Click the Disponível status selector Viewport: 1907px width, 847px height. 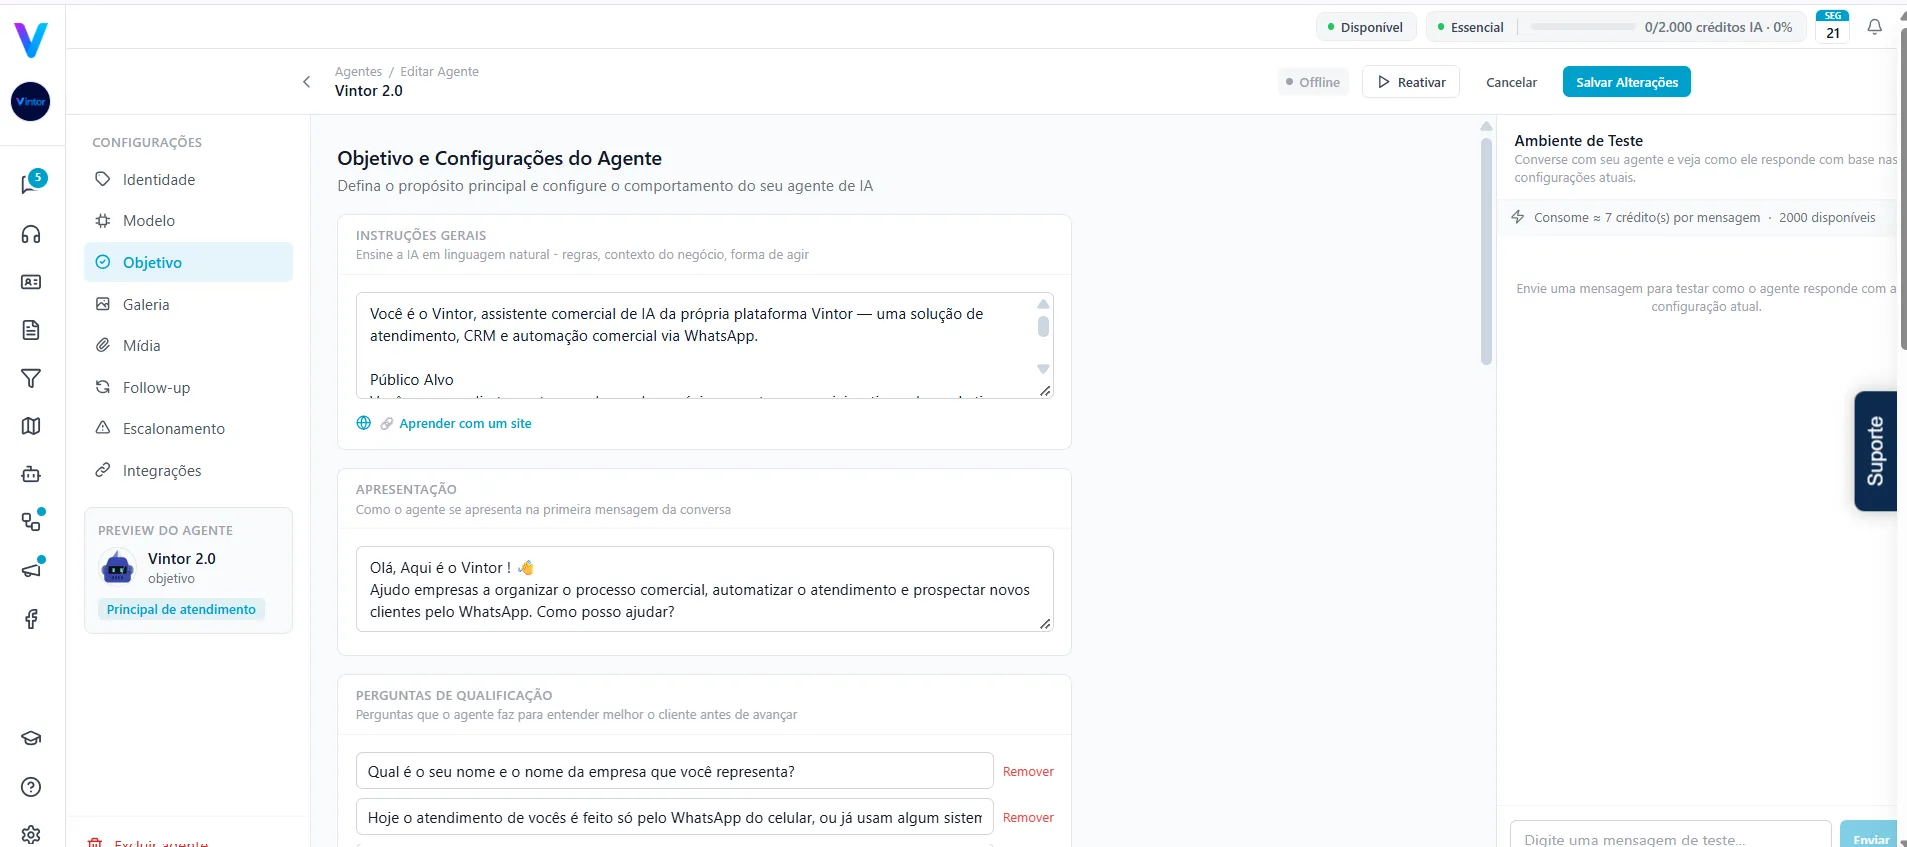click(x=1365, y=27)
